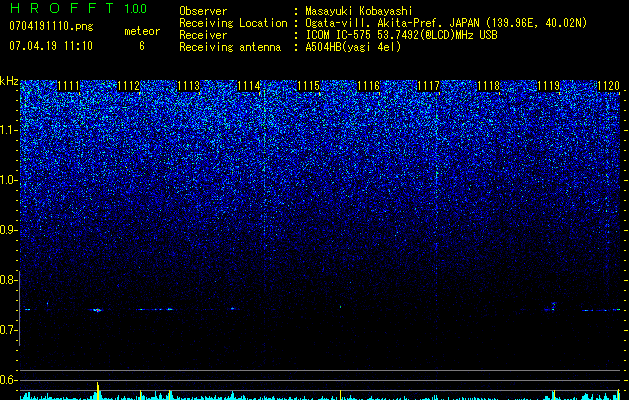Click the 1.1 kHz axis tick label

tap(8, 130)
